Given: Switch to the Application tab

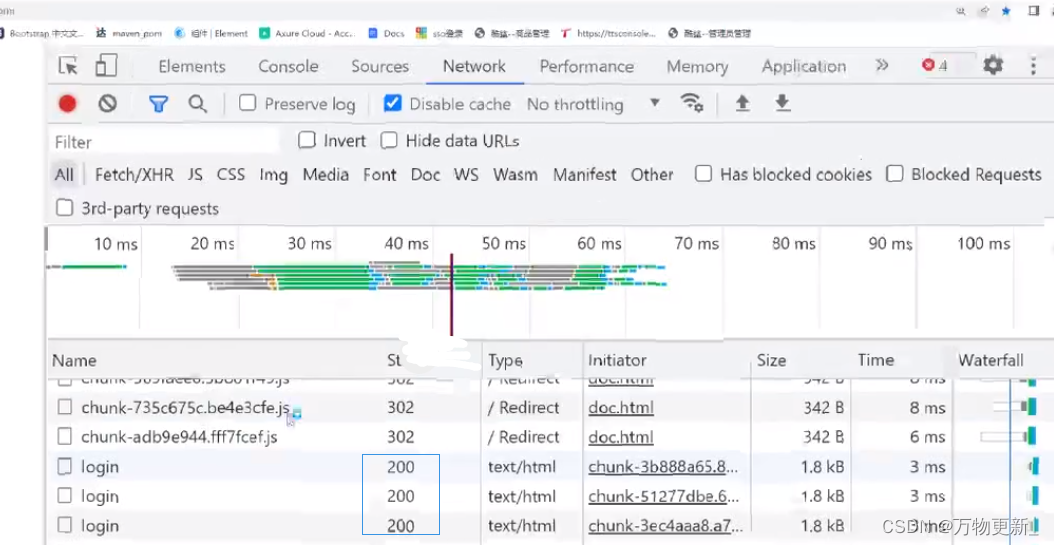Looking at the screenshot, I should click(x=803, y=66).
